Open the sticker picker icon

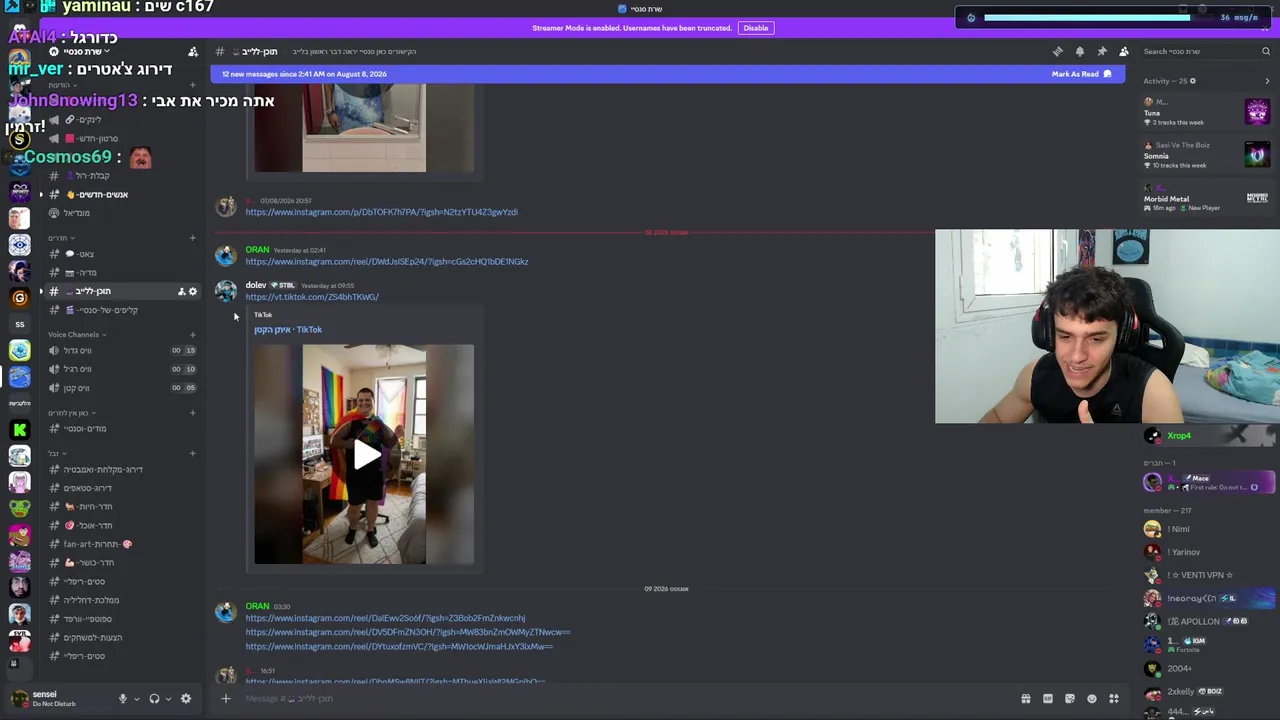pyautogui.click(x=1070, y=699)
